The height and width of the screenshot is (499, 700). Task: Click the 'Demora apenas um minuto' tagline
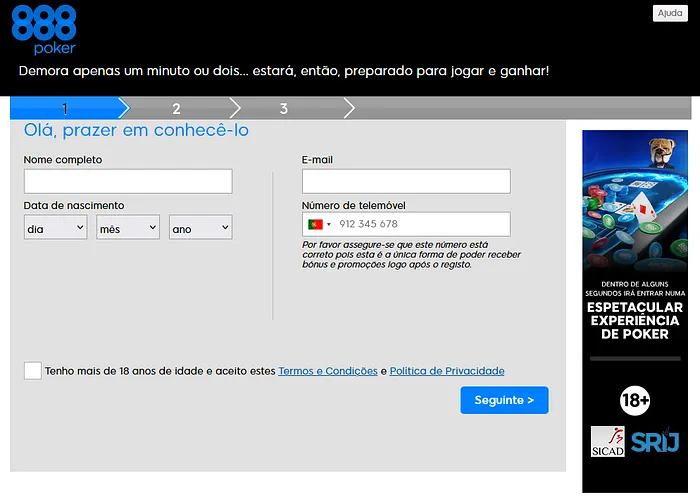(284, 71)
